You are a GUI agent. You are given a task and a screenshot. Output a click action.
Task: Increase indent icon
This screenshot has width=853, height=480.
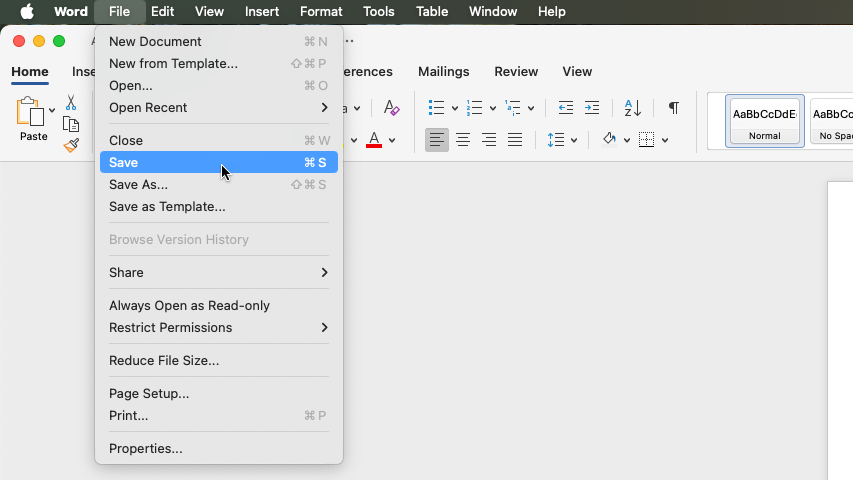592,108
